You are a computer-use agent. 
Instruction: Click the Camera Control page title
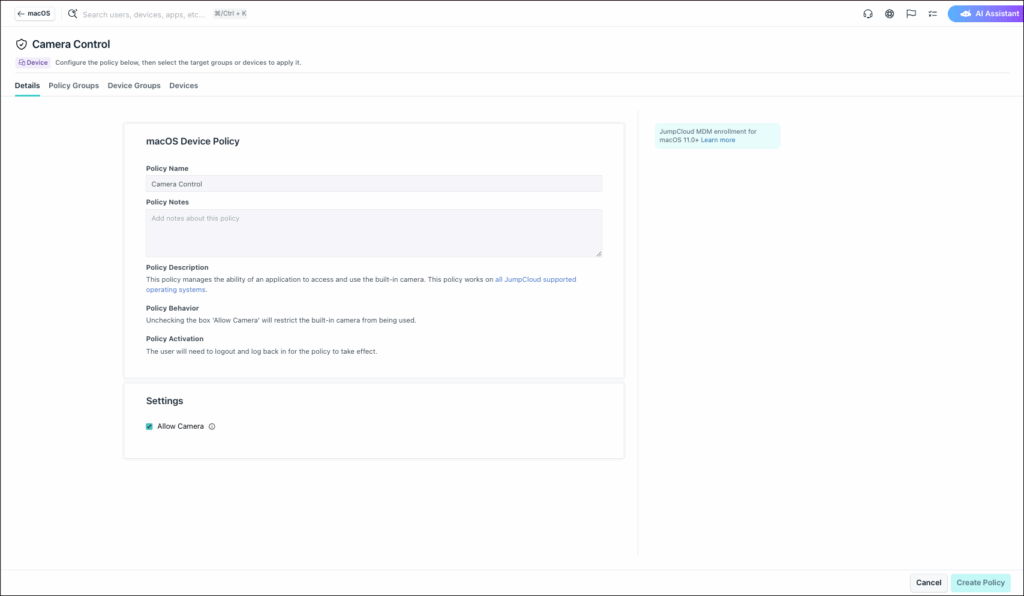point(71,44)
